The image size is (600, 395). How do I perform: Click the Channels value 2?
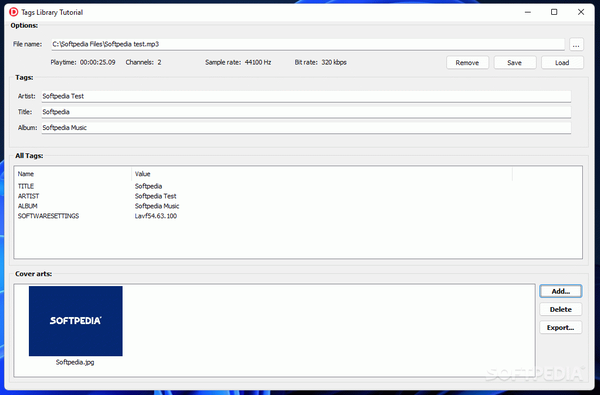pos(159,62)
